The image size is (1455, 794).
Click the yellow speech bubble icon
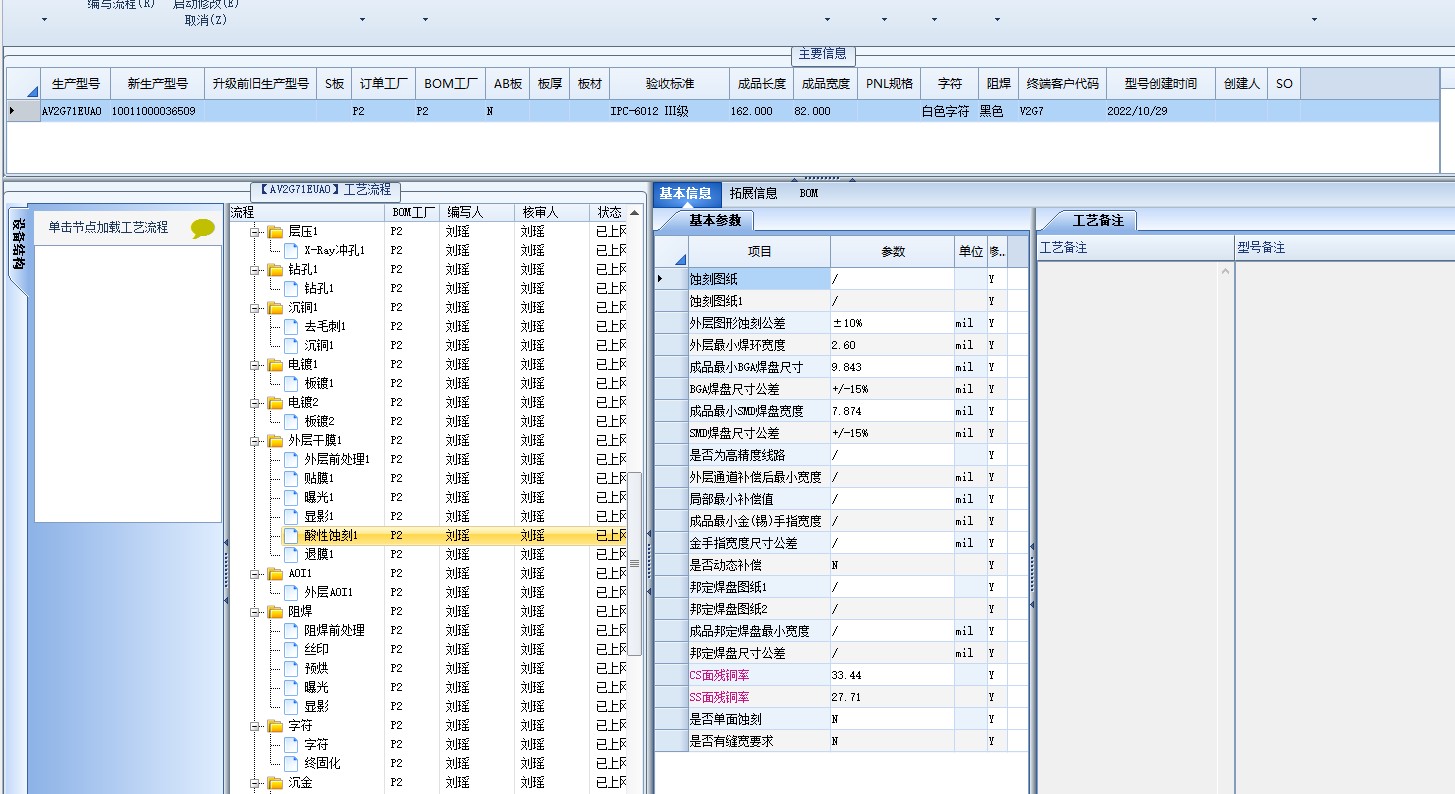(203, 229)
